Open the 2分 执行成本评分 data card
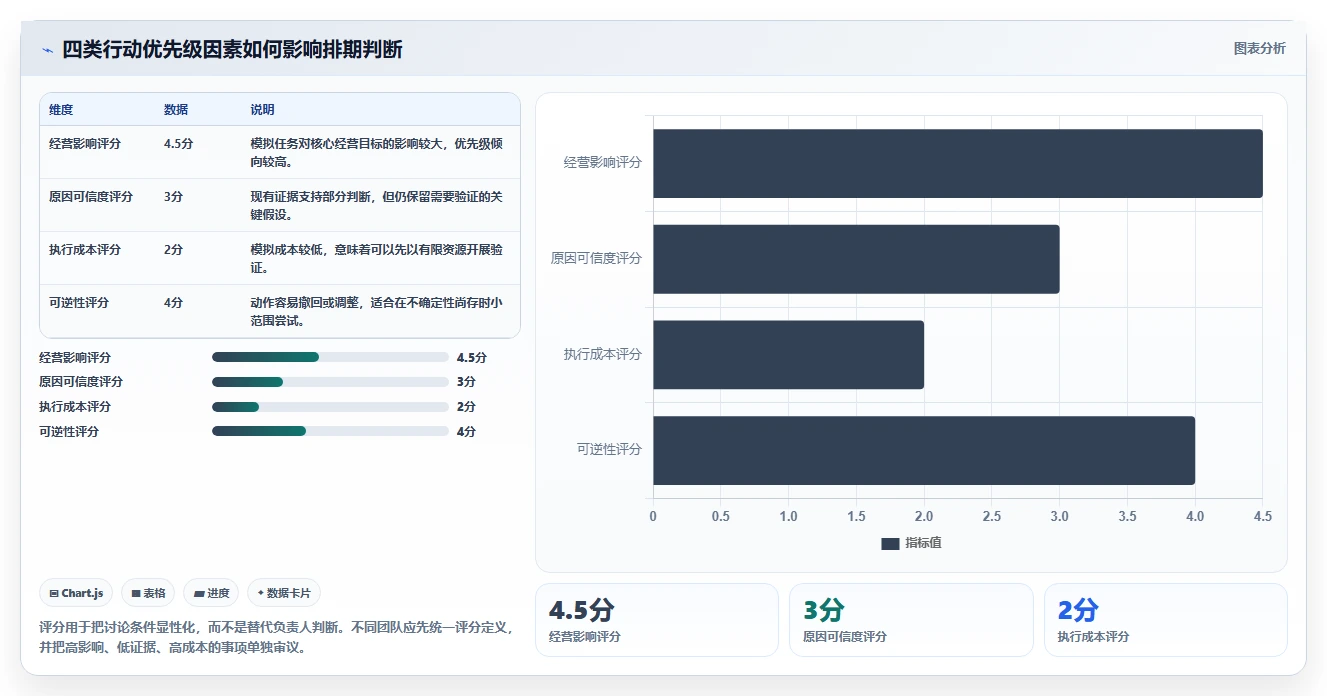This screenshot has height=696, width=1327. point(1166,620)
